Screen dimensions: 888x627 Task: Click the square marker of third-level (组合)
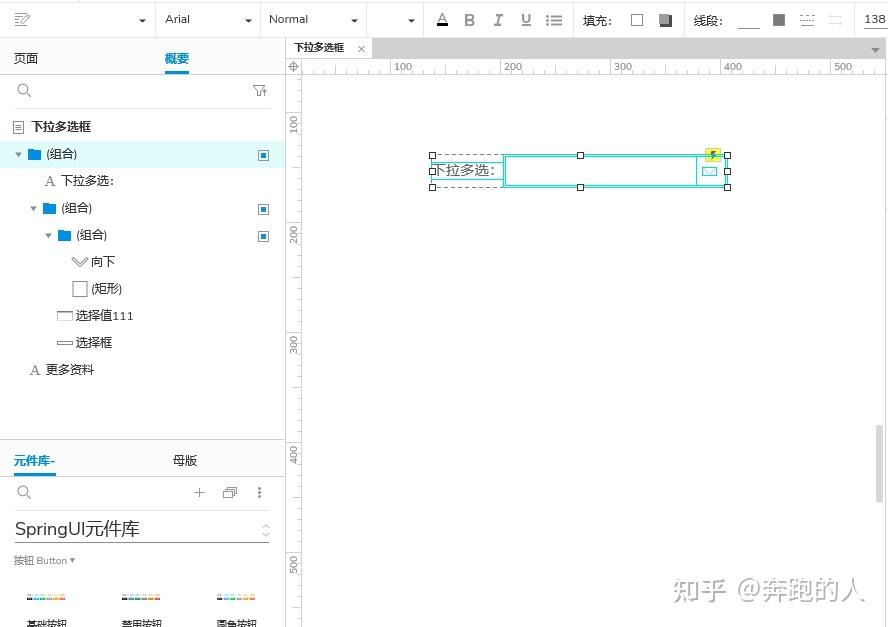[263, 236]
